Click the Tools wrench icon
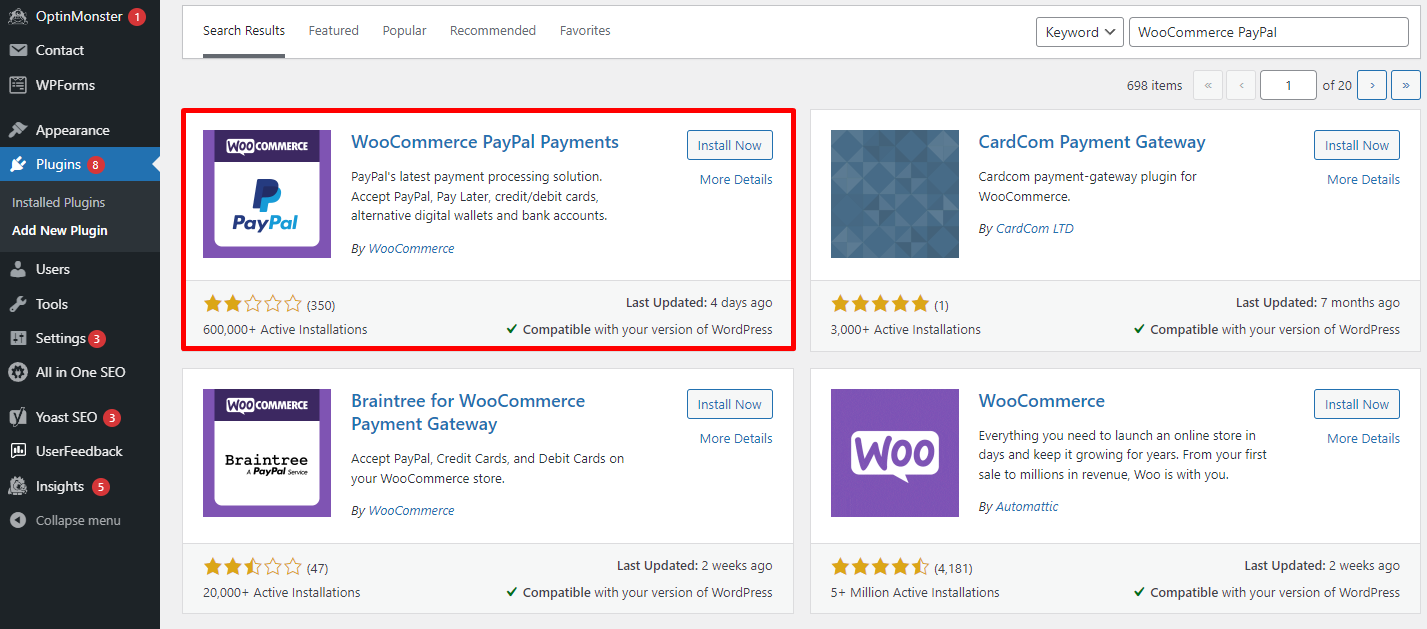This screenshot has height=629, width=1427. pos(18,304)
